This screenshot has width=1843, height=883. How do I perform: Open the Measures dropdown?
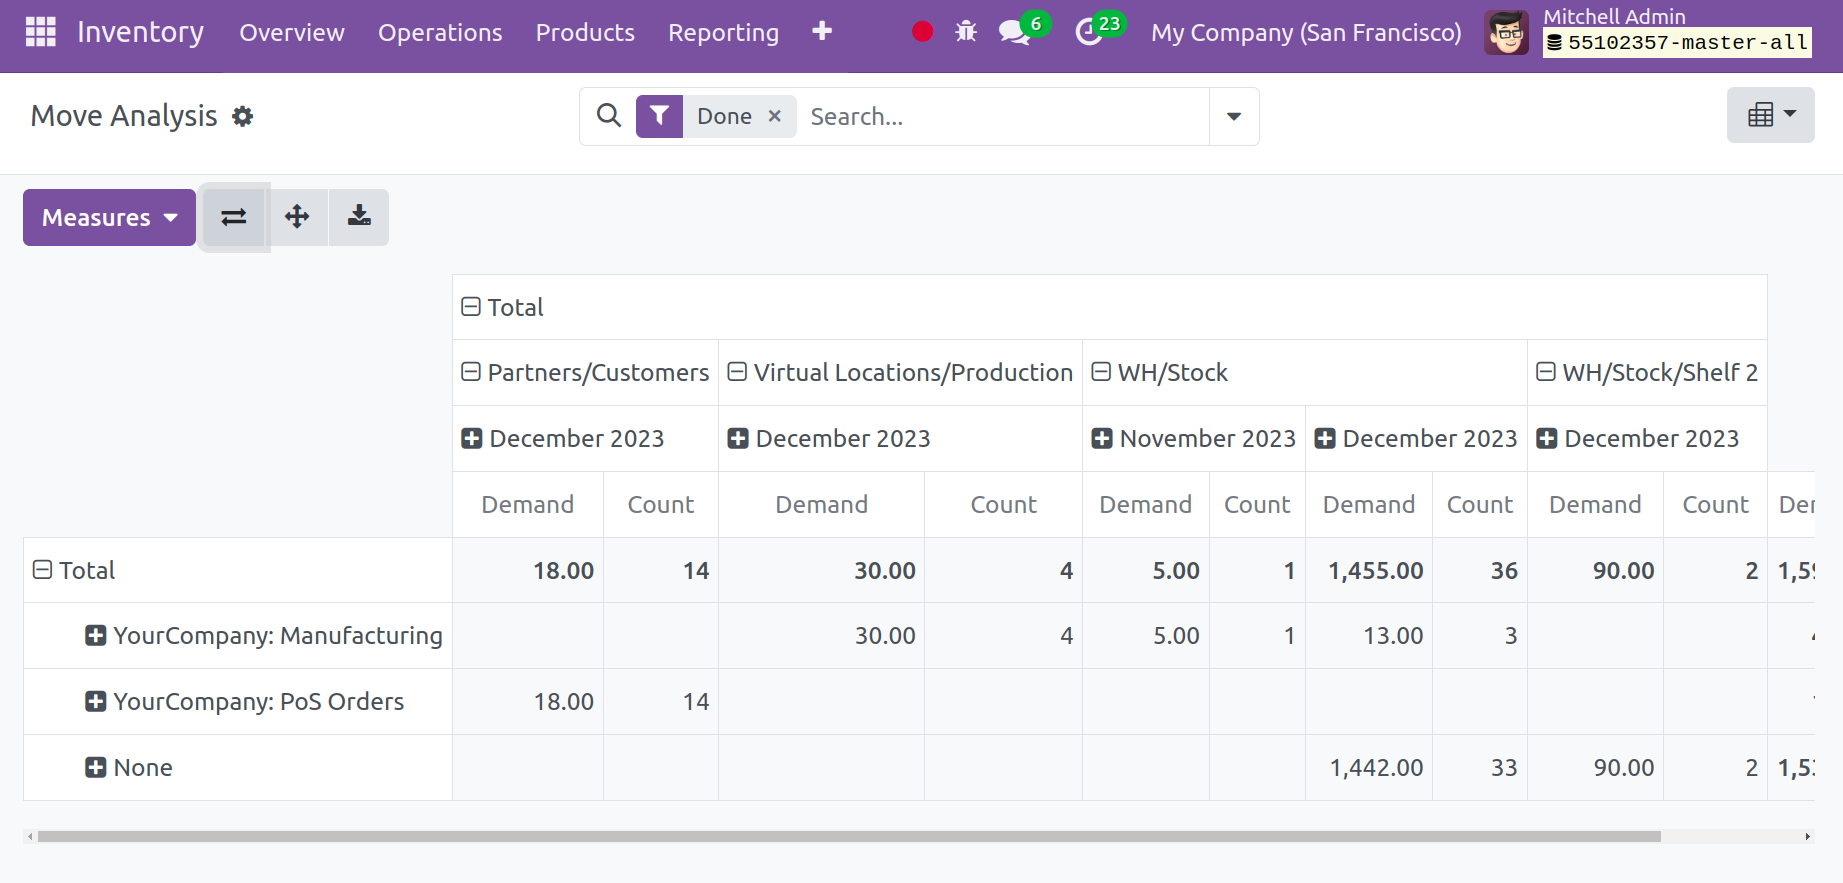(109, 217)
